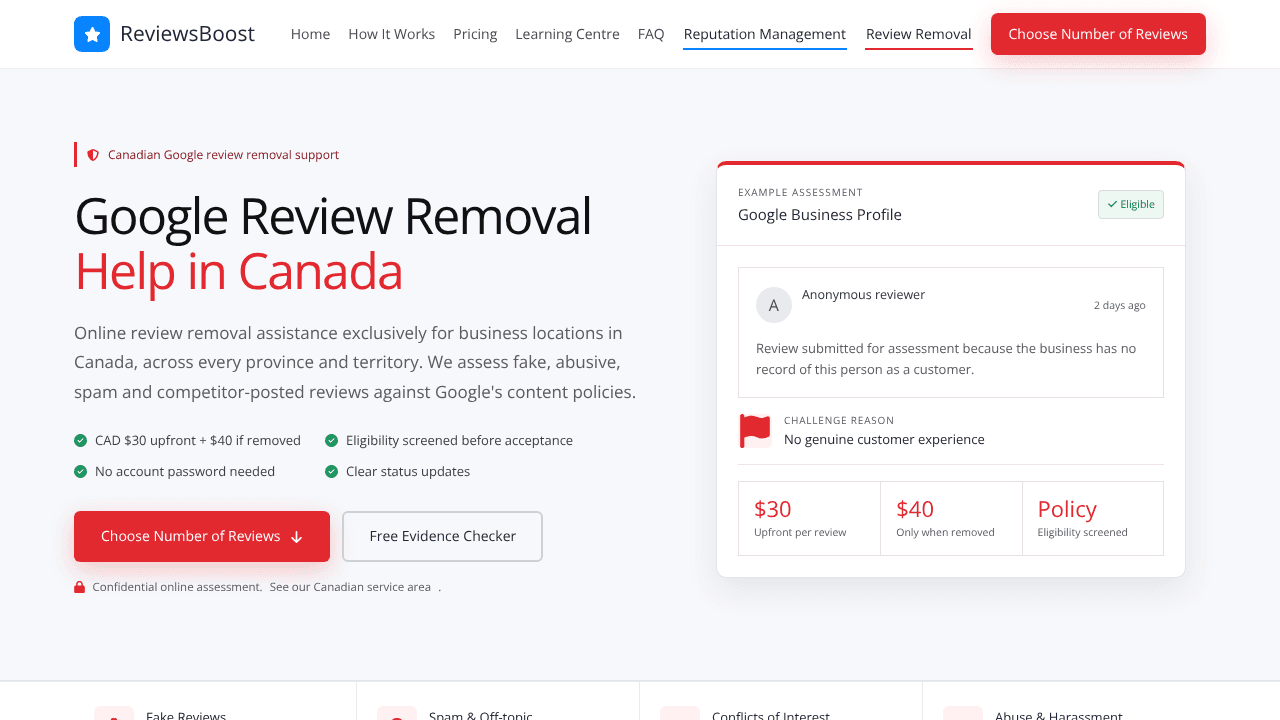Select Review Removal in navigation
The width and height of the screenshot is (1280, 720).
919,34
